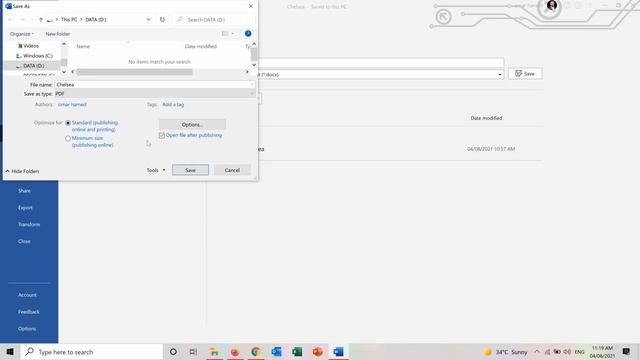The width and height of the screenshot is (640, 360).
Task: Open the Tools dropdown
Action: pos(156,170)
